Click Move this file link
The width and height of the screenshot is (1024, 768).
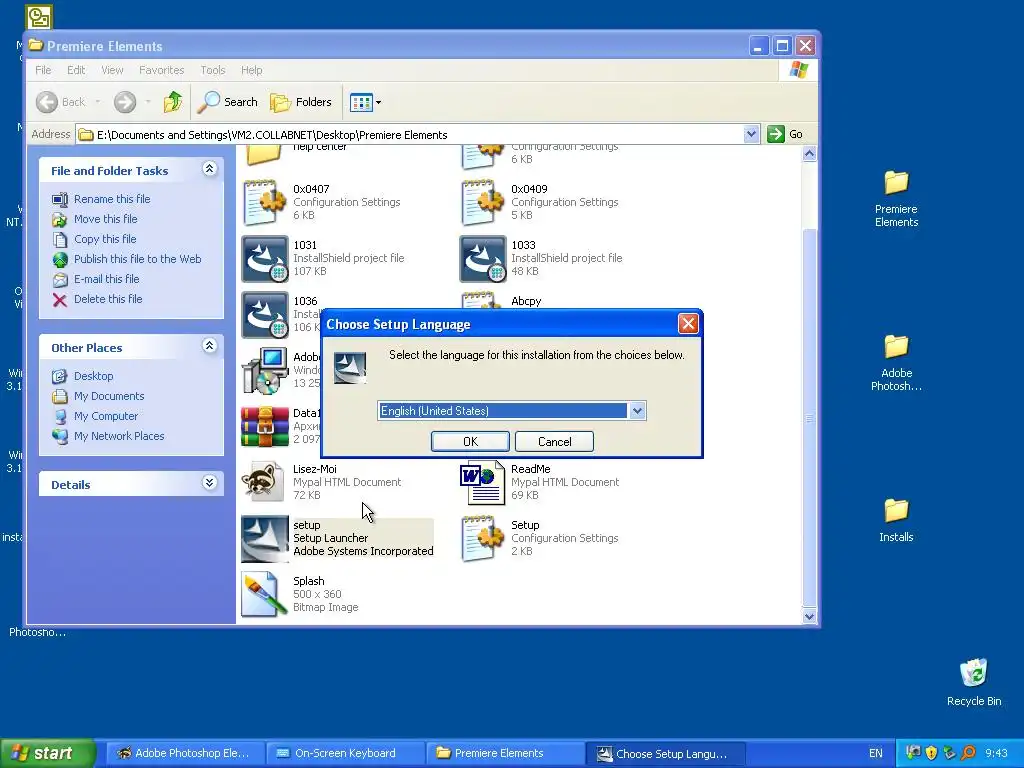point(105,219)
